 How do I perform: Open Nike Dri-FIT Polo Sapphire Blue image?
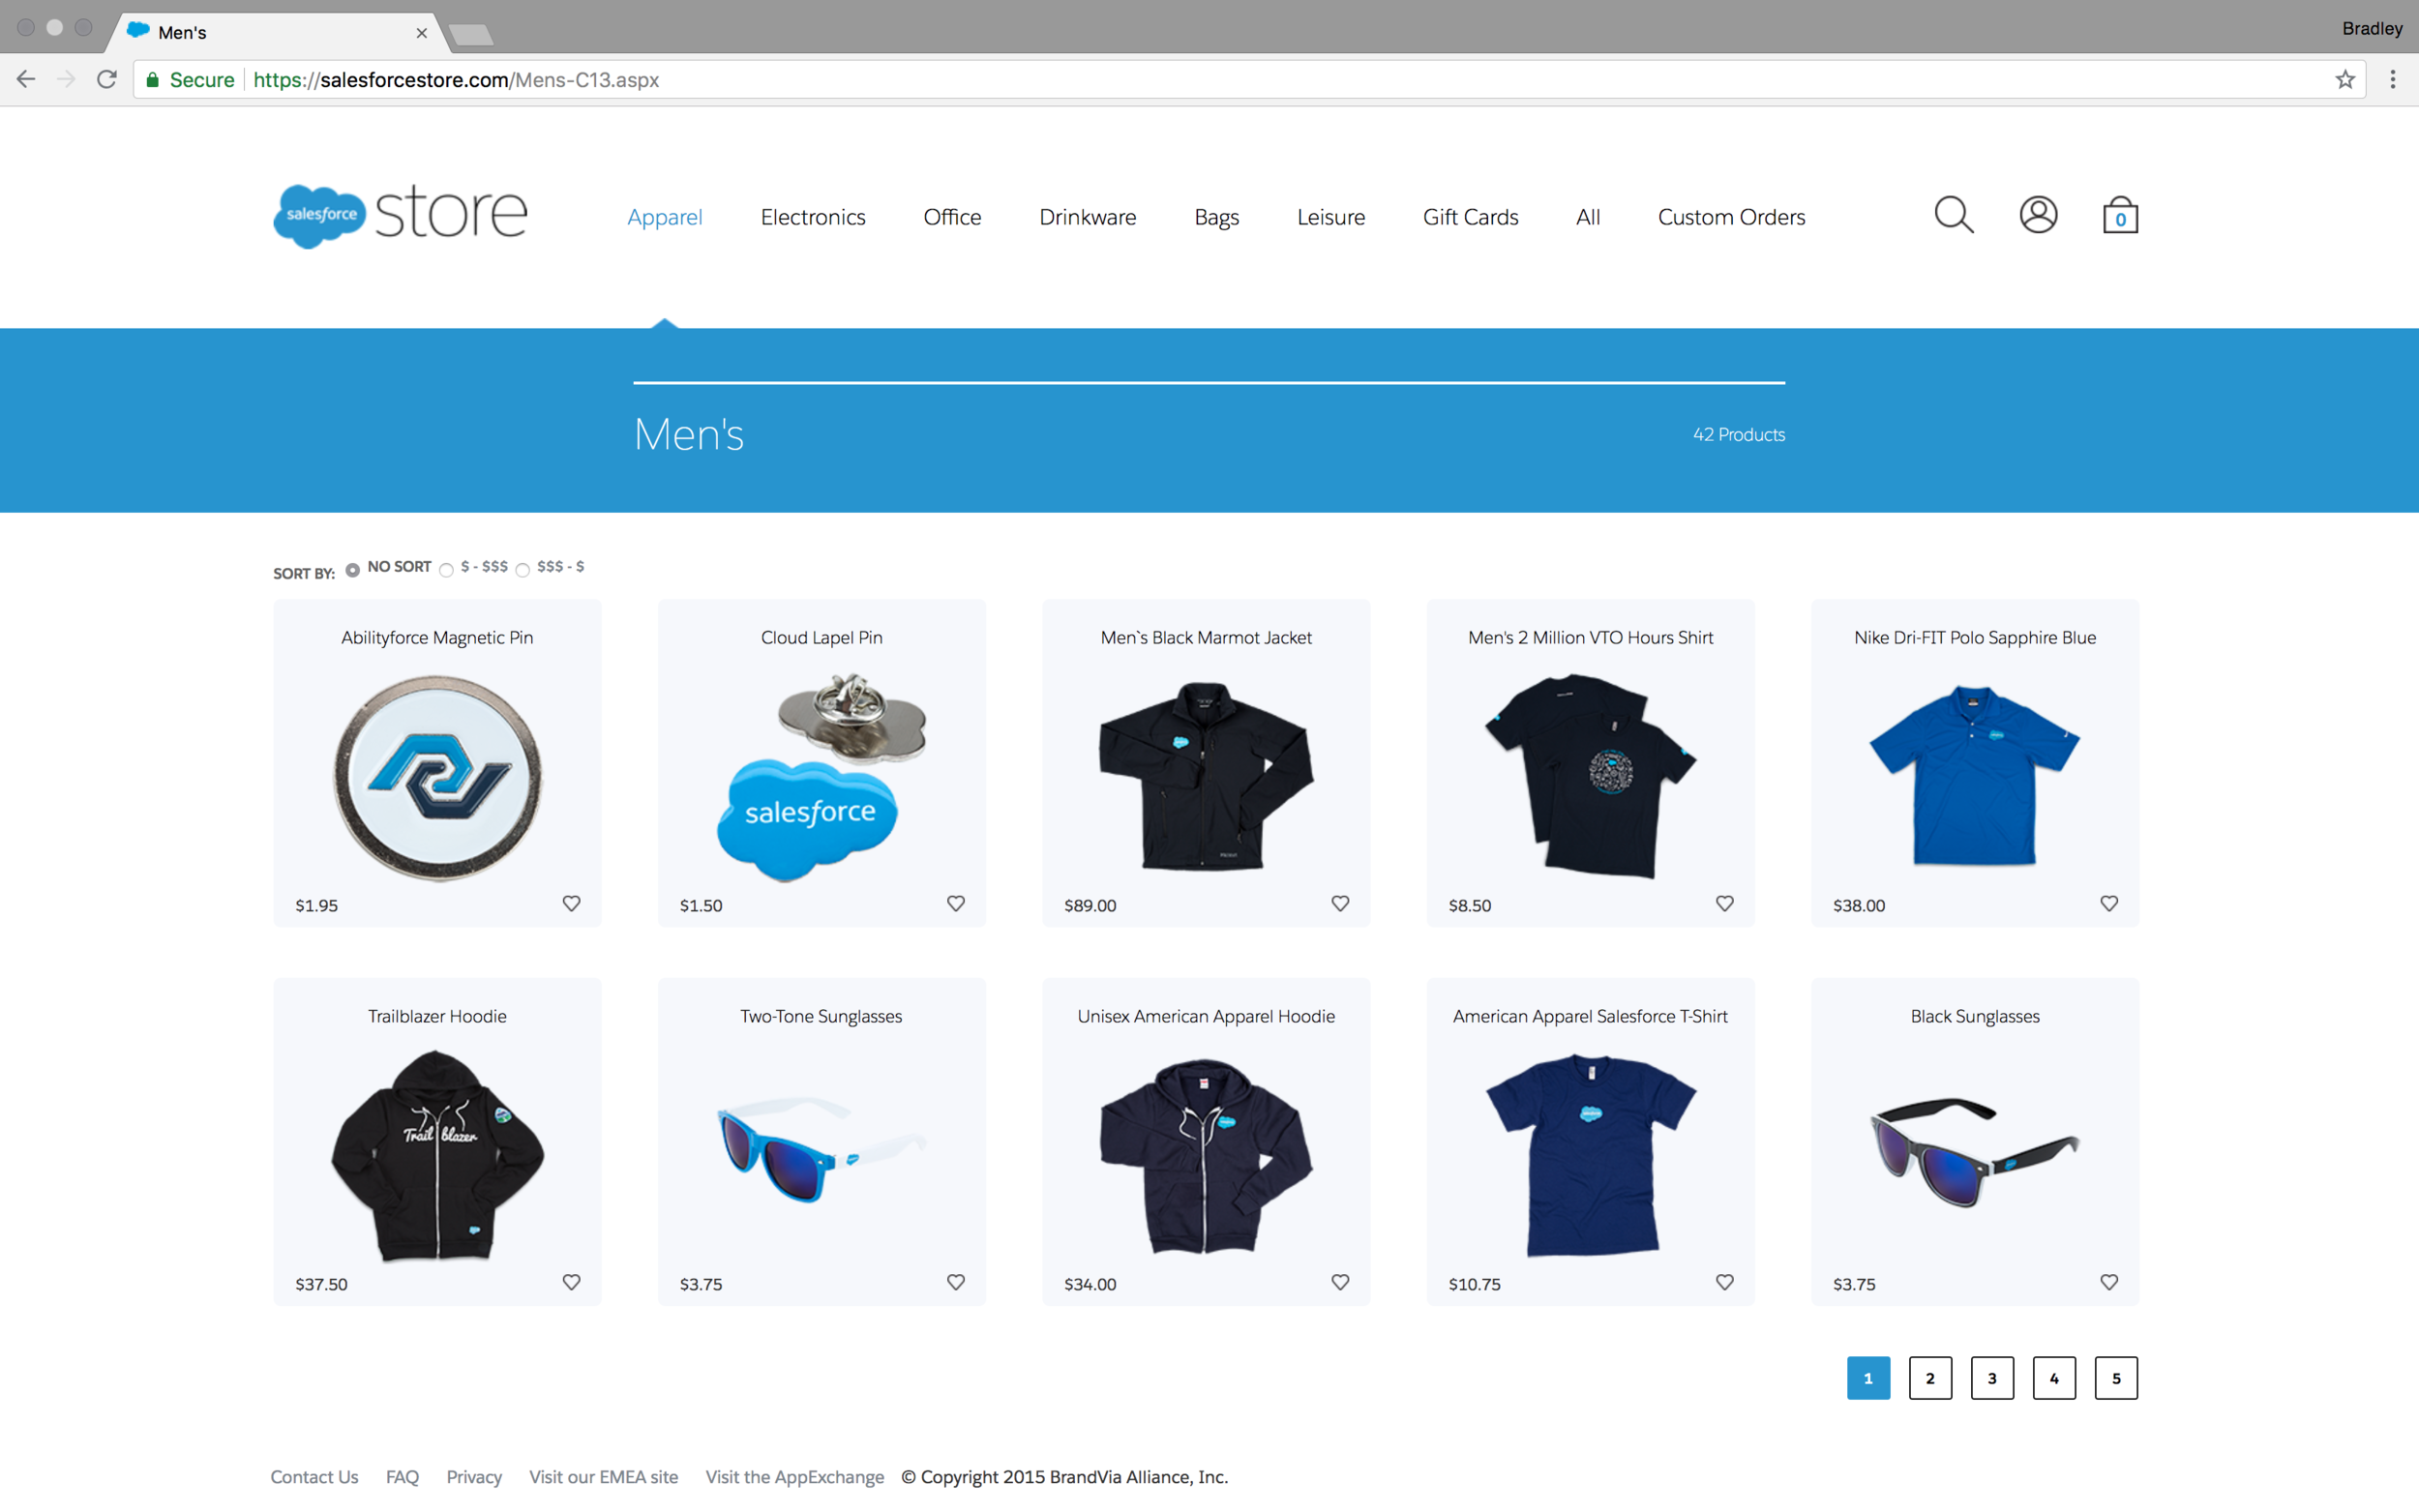tap(1975, 776)
